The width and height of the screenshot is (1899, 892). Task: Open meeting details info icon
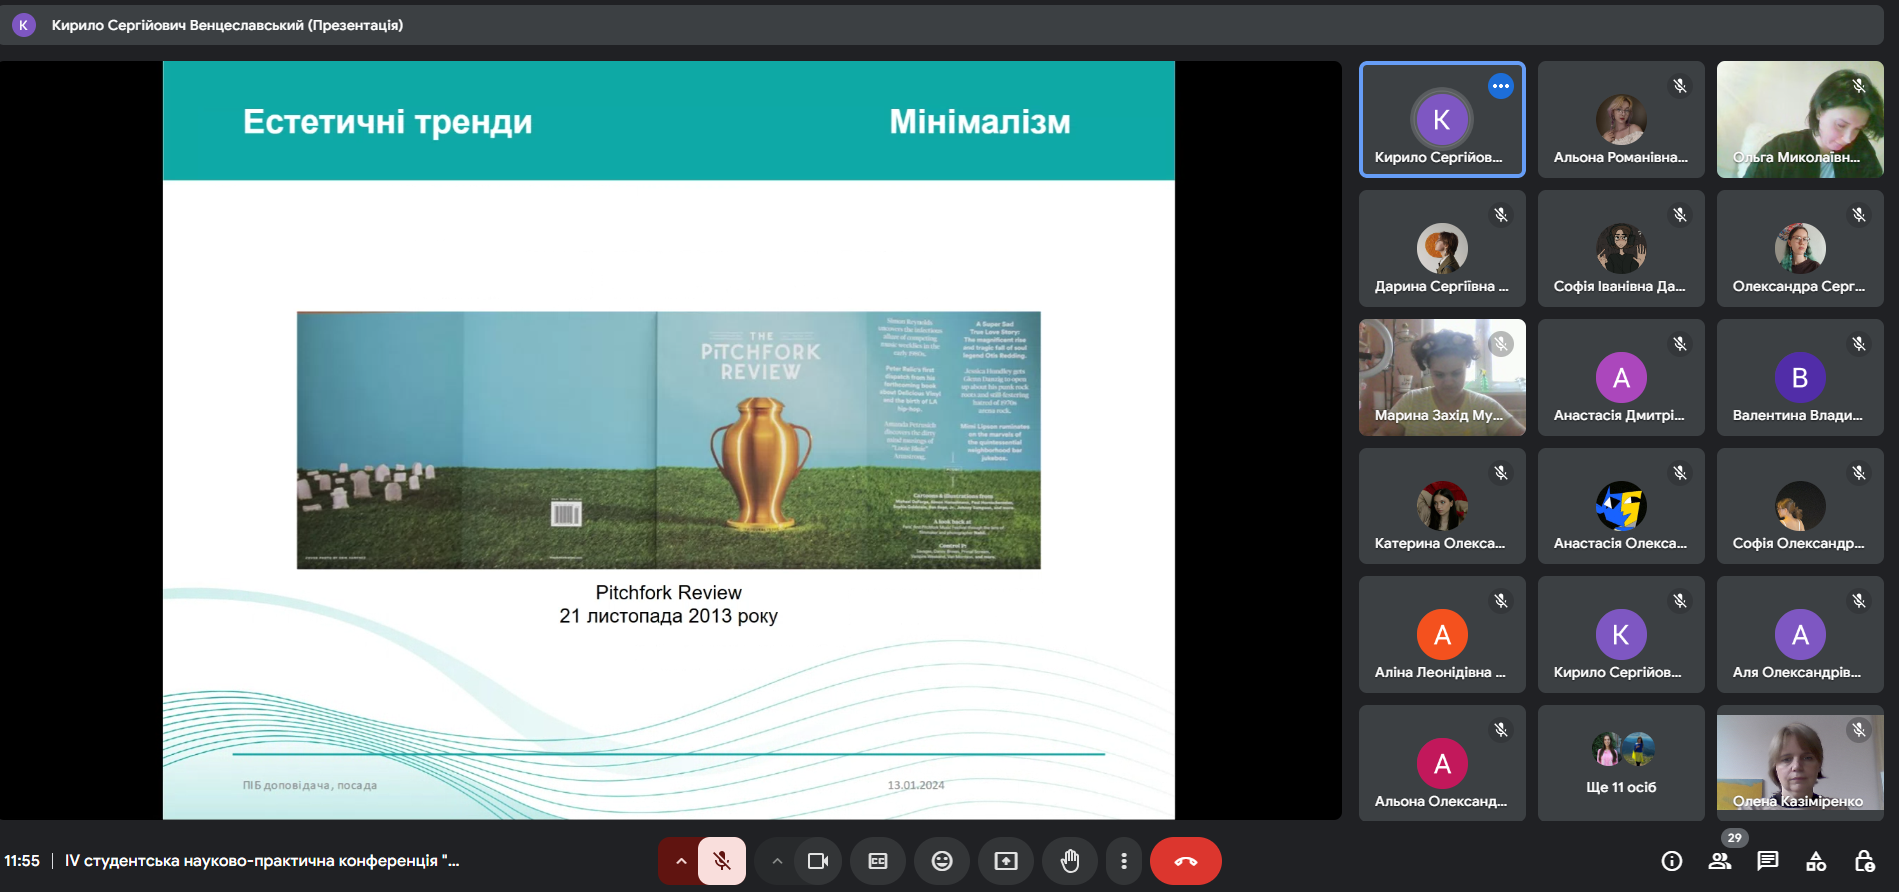tap(1671, 861)
